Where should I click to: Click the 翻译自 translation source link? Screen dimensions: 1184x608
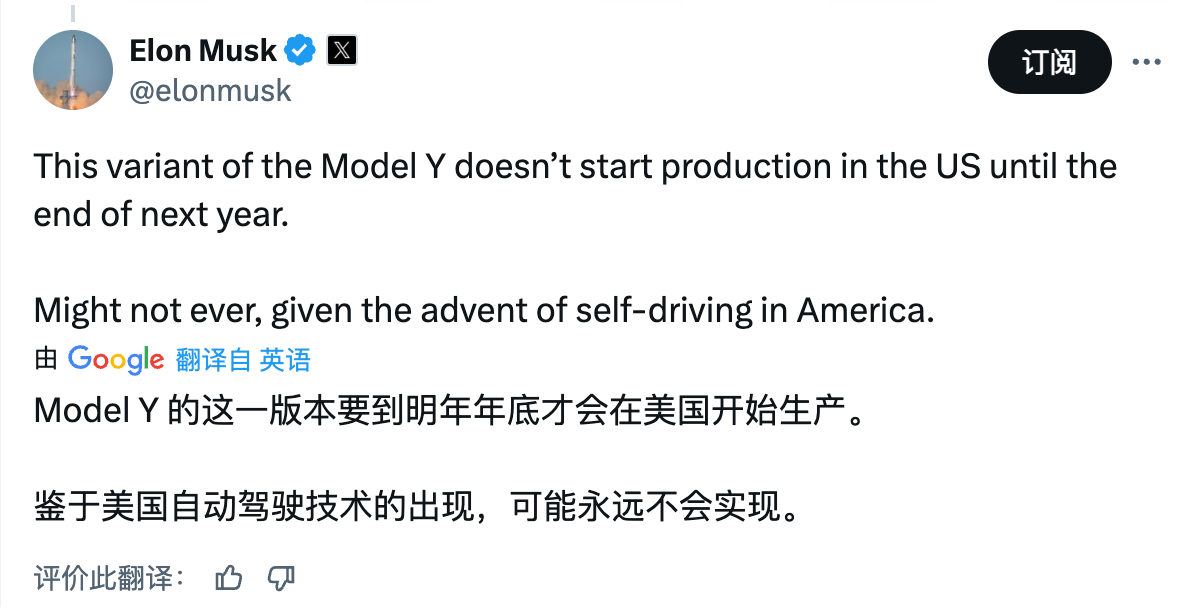pos(213,360)
